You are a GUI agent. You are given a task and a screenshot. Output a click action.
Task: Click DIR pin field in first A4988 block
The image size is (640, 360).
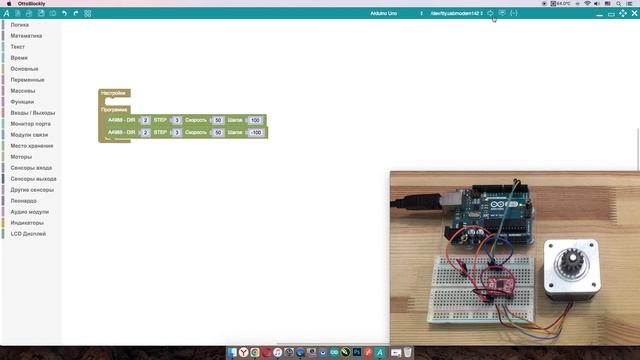tap(145, 120)
